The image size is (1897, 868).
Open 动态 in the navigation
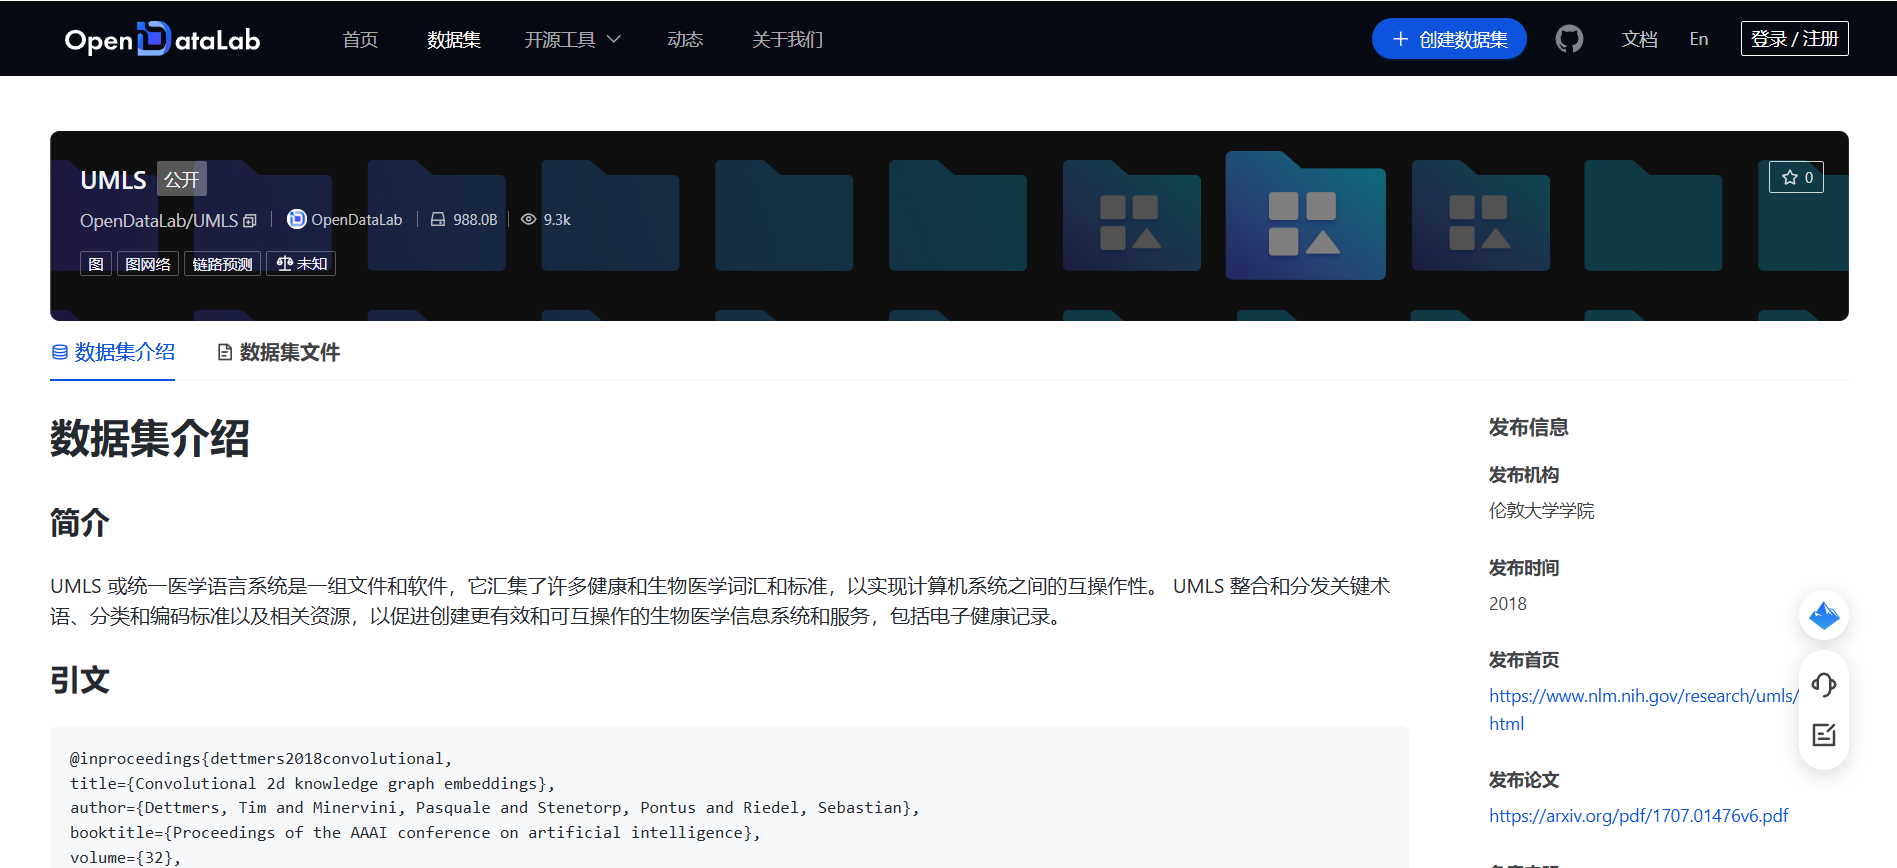point(685,39)
